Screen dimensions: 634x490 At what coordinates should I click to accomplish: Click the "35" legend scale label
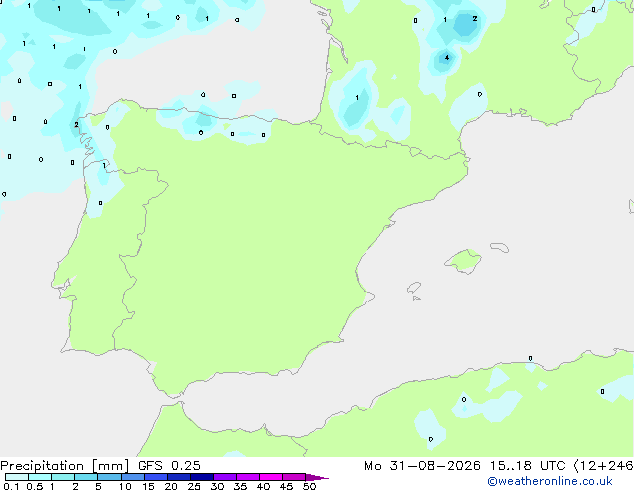coord(240,486)
